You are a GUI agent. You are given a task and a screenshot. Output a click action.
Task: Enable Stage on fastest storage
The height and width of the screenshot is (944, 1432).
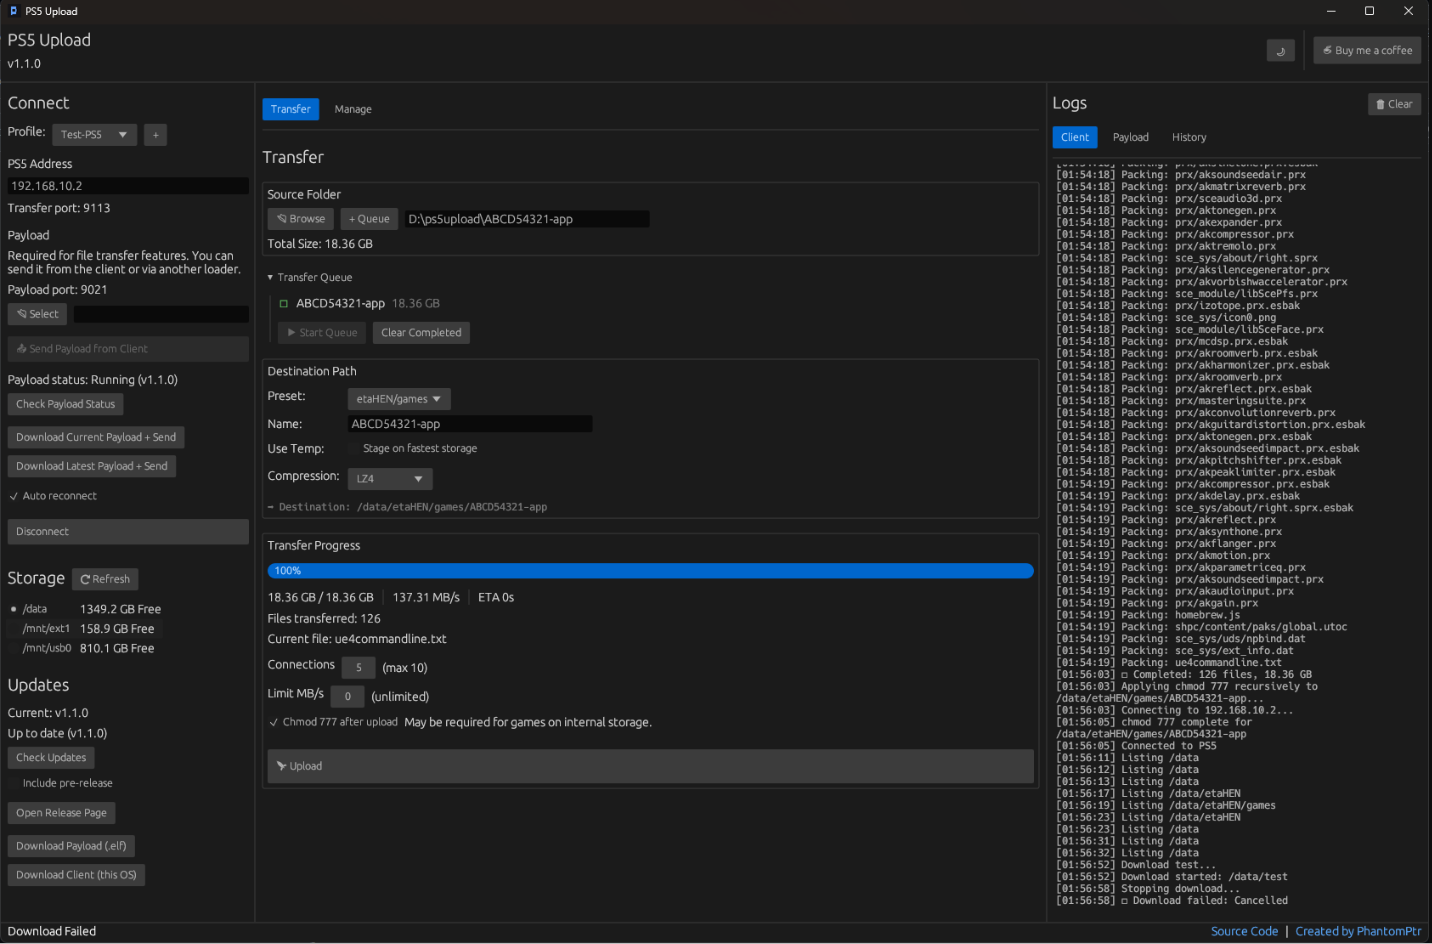click(355, 449)
